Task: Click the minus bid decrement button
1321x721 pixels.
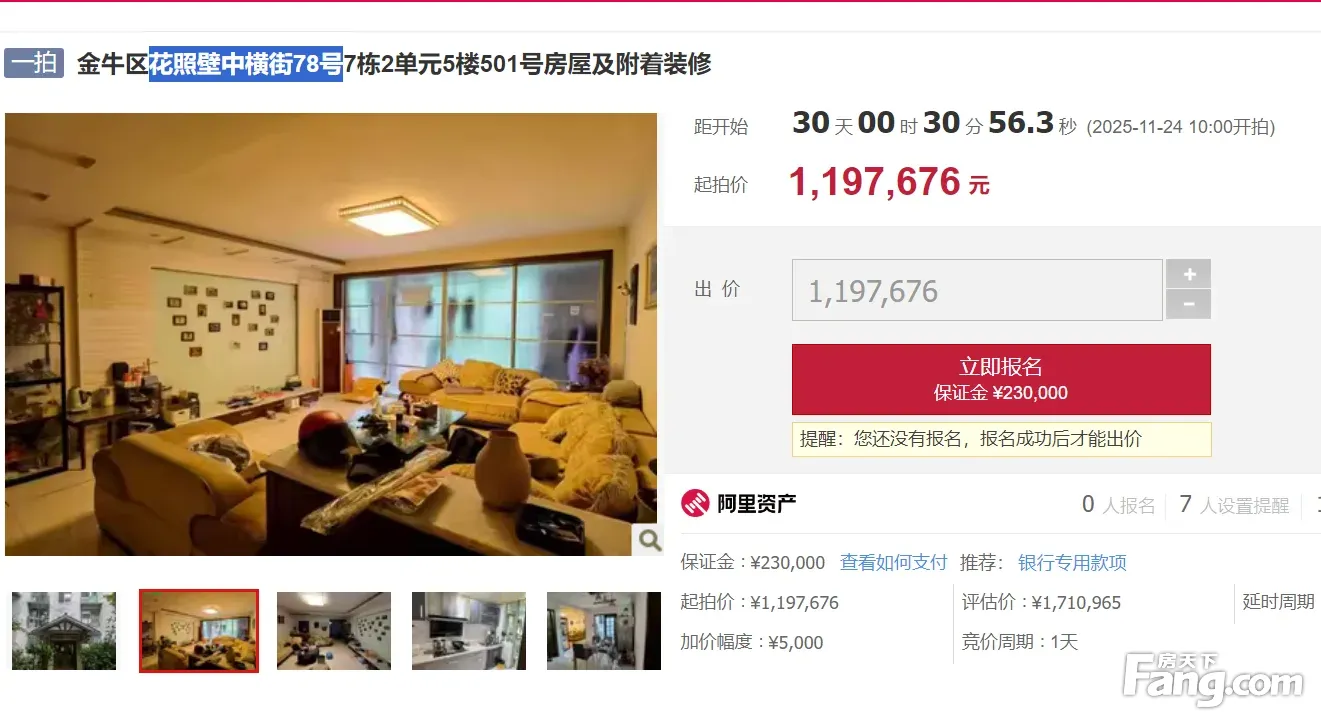Action: click(1188, 305)
